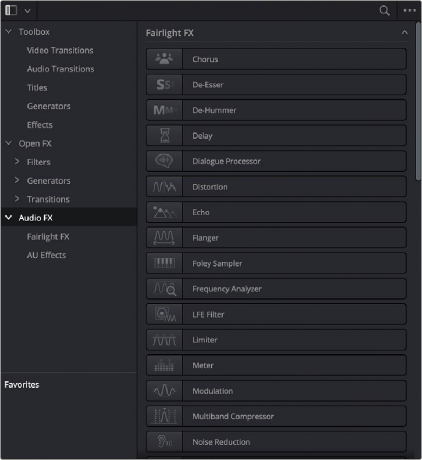The height and width of the screenshot is (460, 422).
Task: Collapse the Toolbox tree section
Action: [9, 31]
